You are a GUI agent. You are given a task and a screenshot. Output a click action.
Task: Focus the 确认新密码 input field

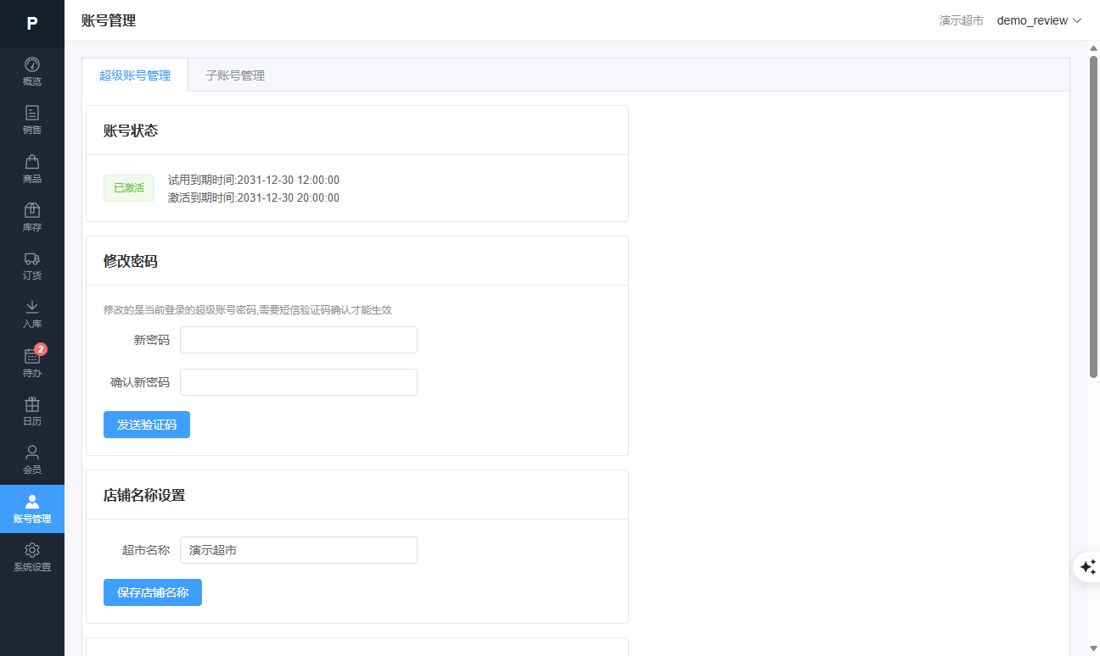(x=299, y=382)
